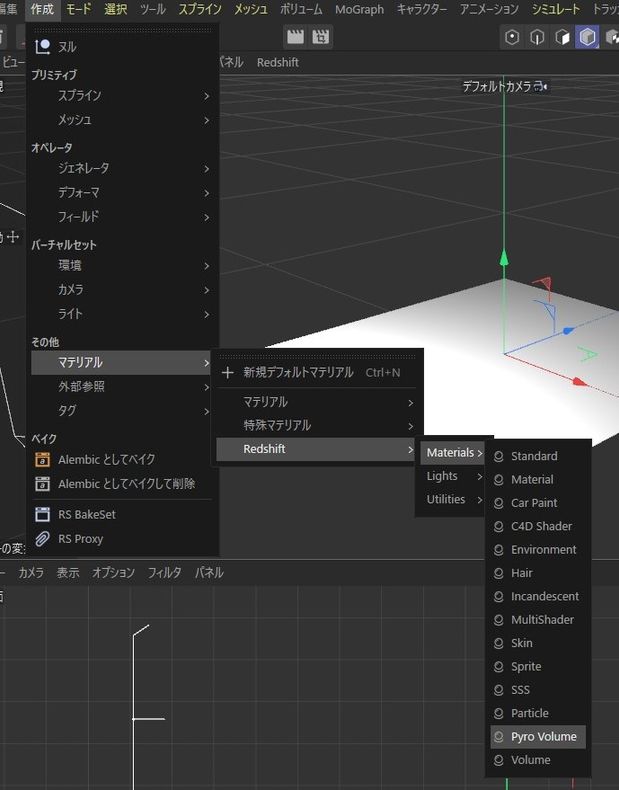The image size is (619, 790).
Task: Click the RS Proxy paperclip icon
Action: pos(42,539)
